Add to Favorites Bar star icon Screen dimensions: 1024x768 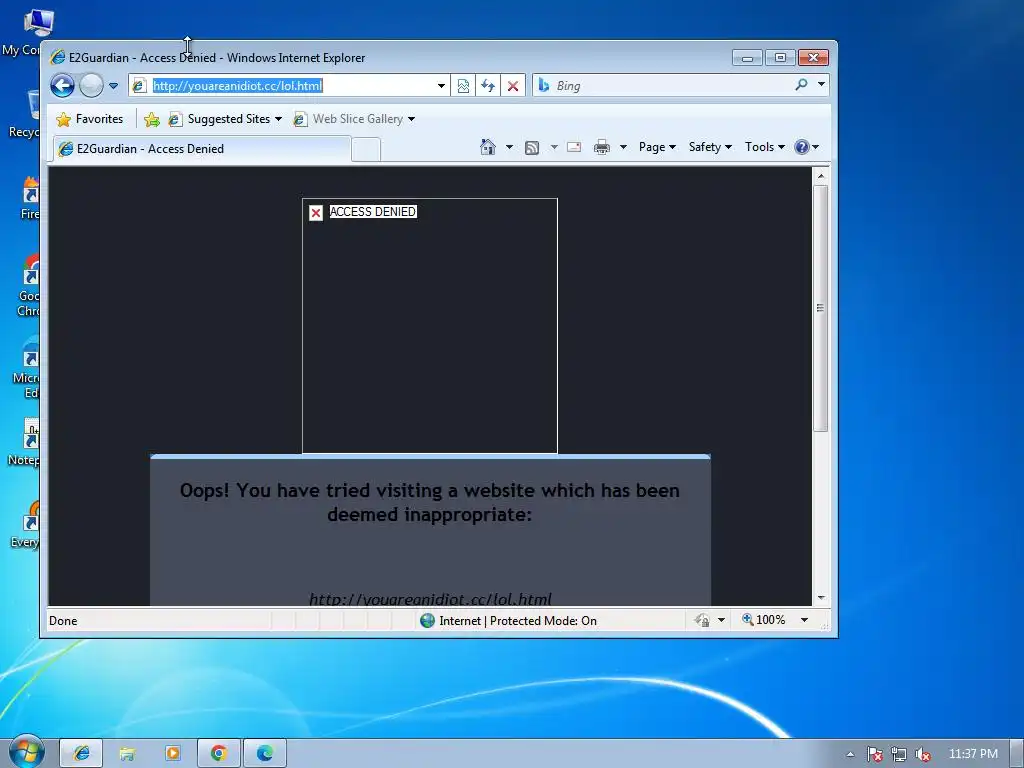pyautogui.click(x=152, y=119)
